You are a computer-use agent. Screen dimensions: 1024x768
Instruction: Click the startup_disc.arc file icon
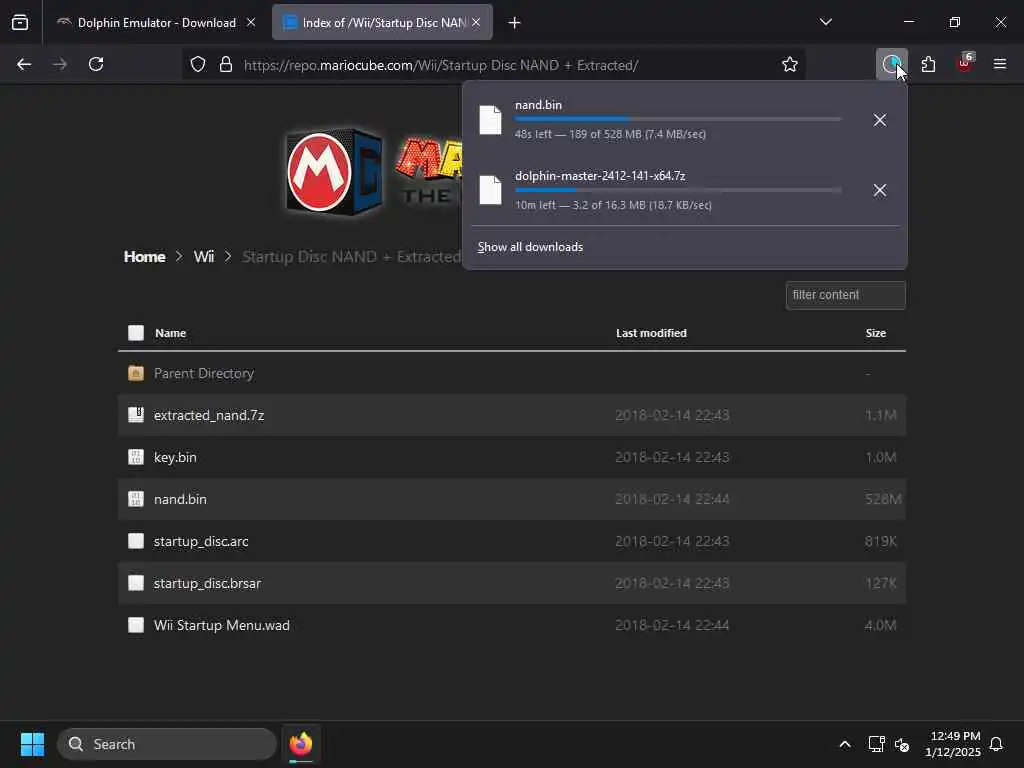point(136,541)
